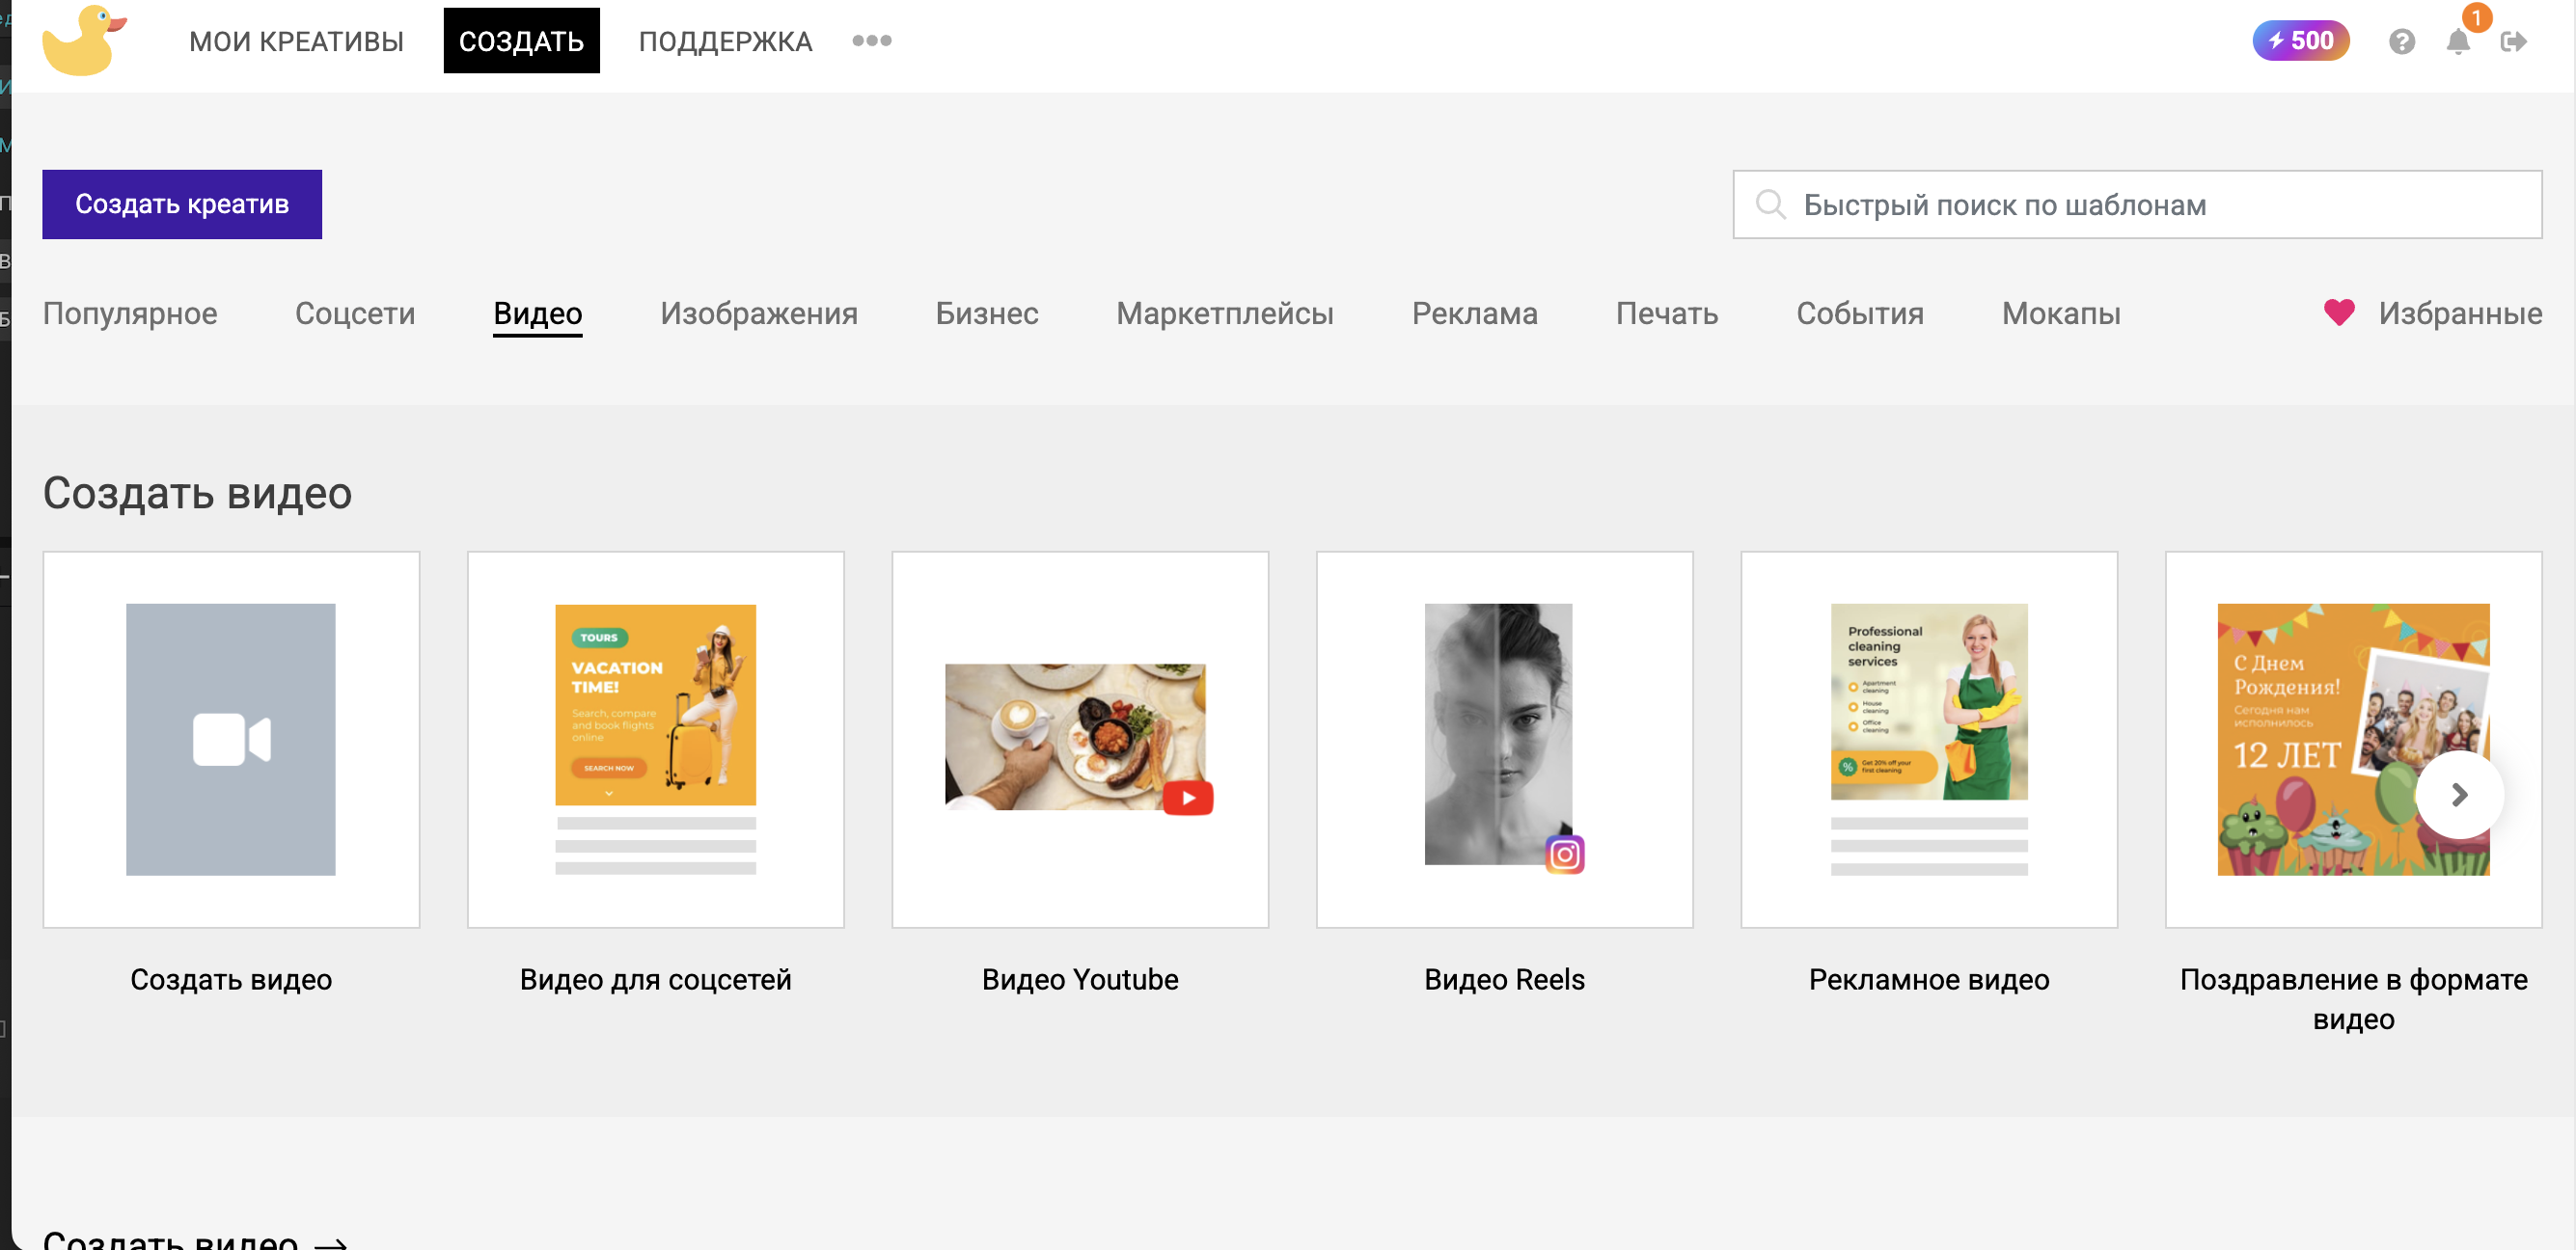
Task: Switch to the Соцсети tab
Action: pyautogui.click(x=355, y=313)
